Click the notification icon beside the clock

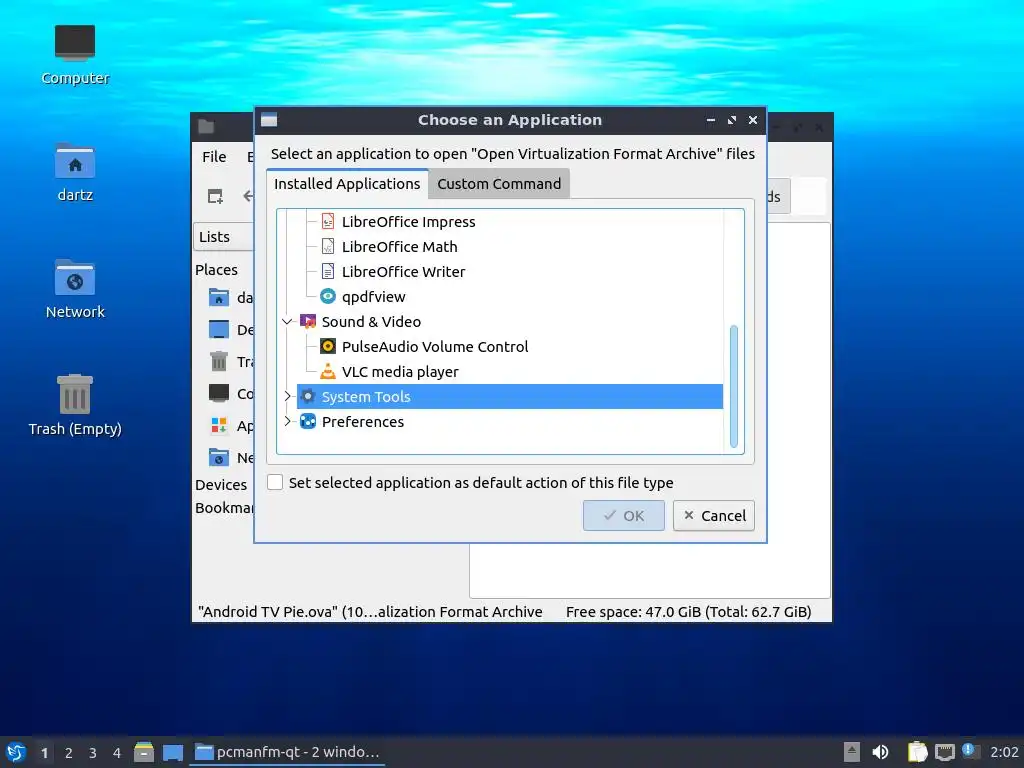point(969,750)
